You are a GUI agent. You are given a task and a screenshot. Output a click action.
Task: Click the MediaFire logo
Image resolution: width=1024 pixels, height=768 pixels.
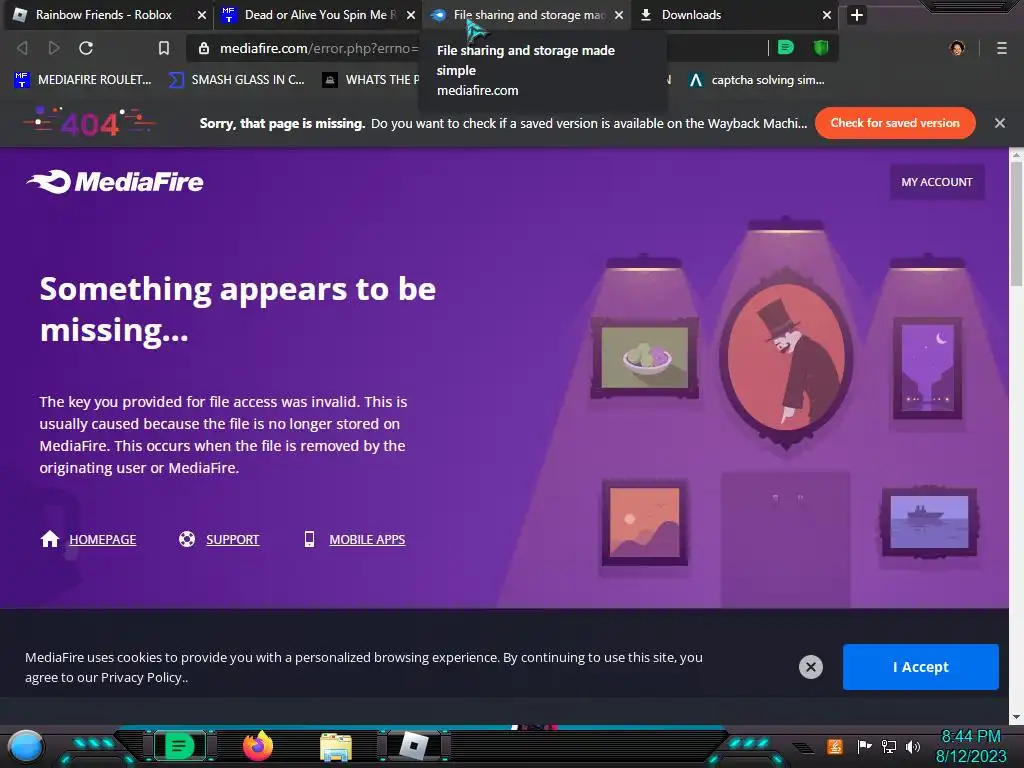[x=115, y=182]
